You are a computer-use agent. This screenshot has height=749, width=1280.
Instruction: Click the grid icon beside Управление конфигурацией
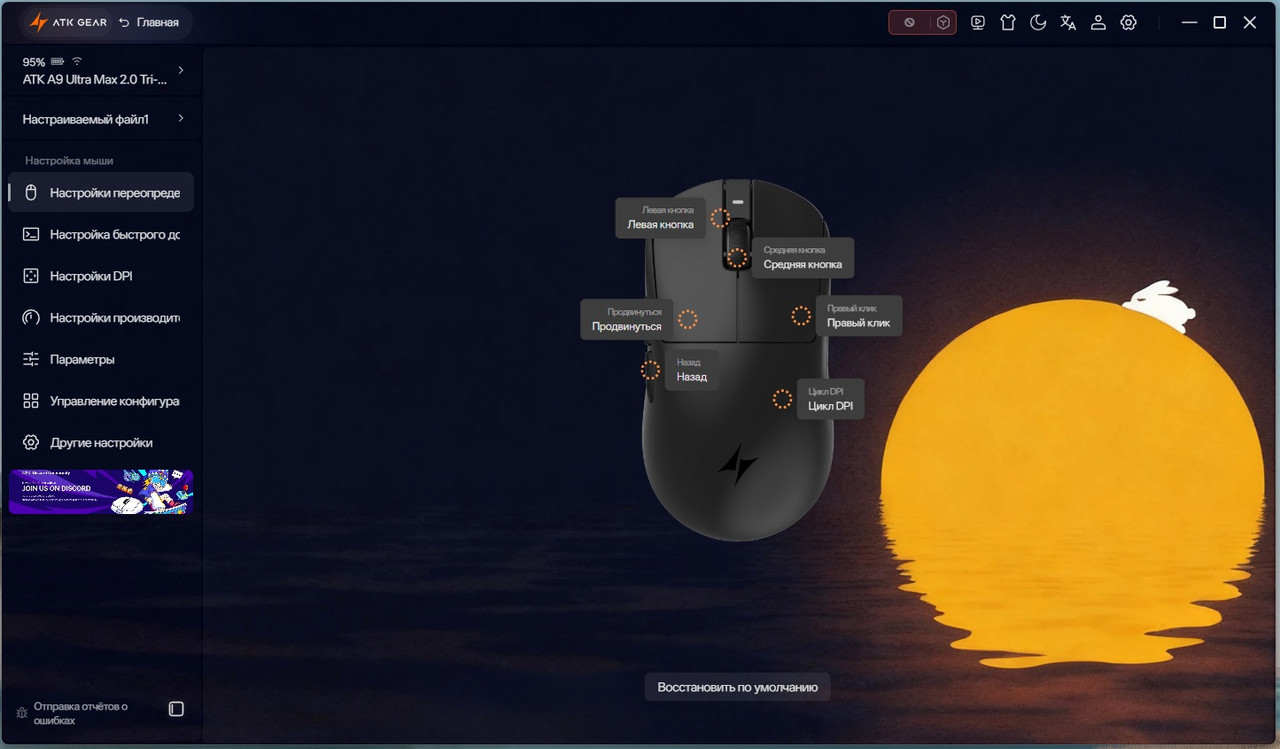click(31, 401)
